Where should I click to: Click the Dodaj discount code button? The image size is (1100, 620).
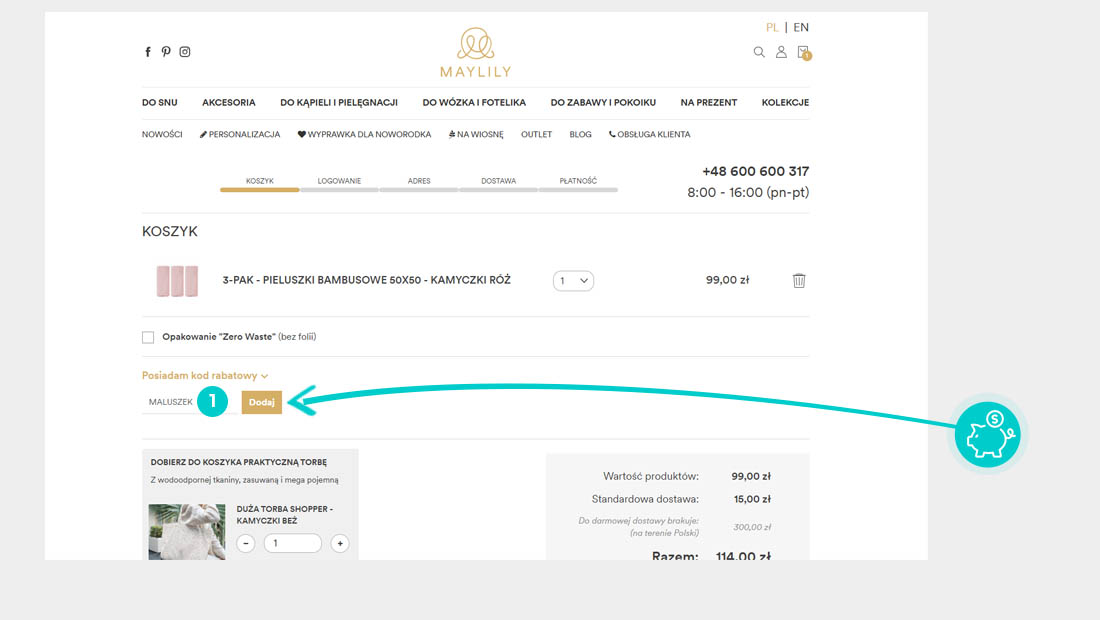pyautogui.click(x=262, y=402)
